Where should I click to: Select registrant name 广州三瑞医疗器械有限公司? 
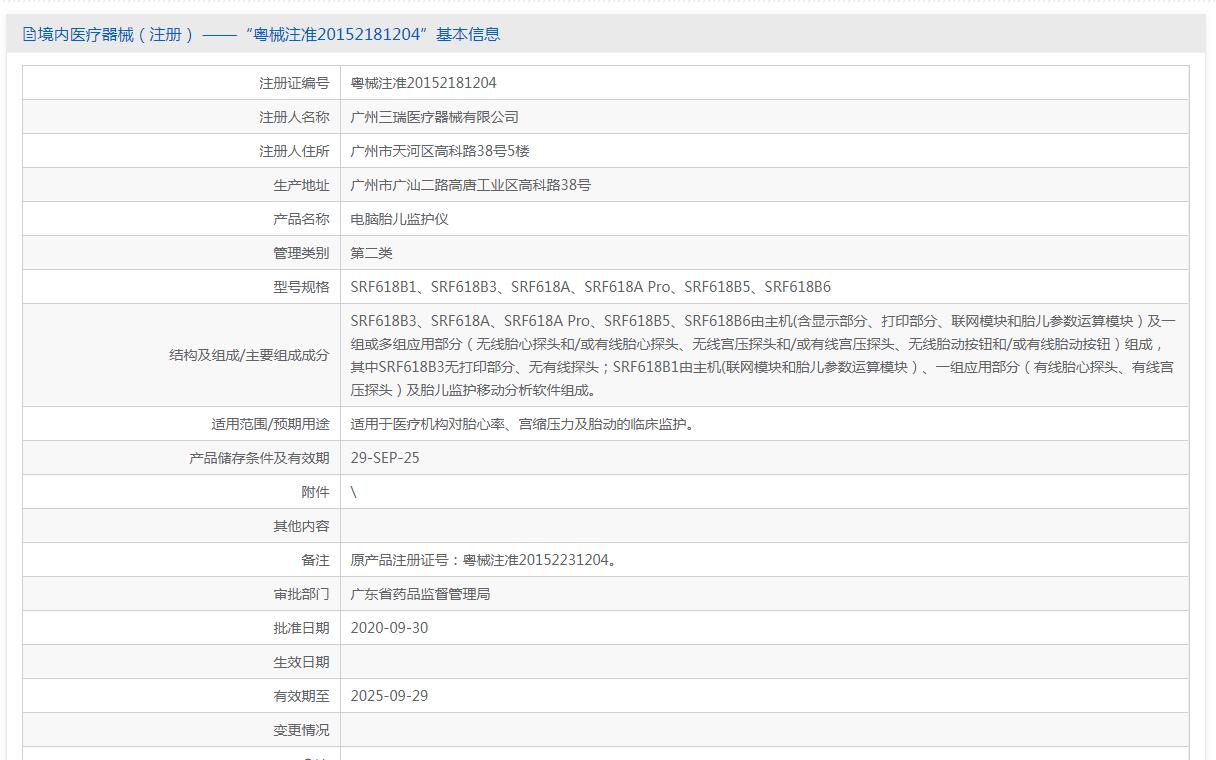435,117
